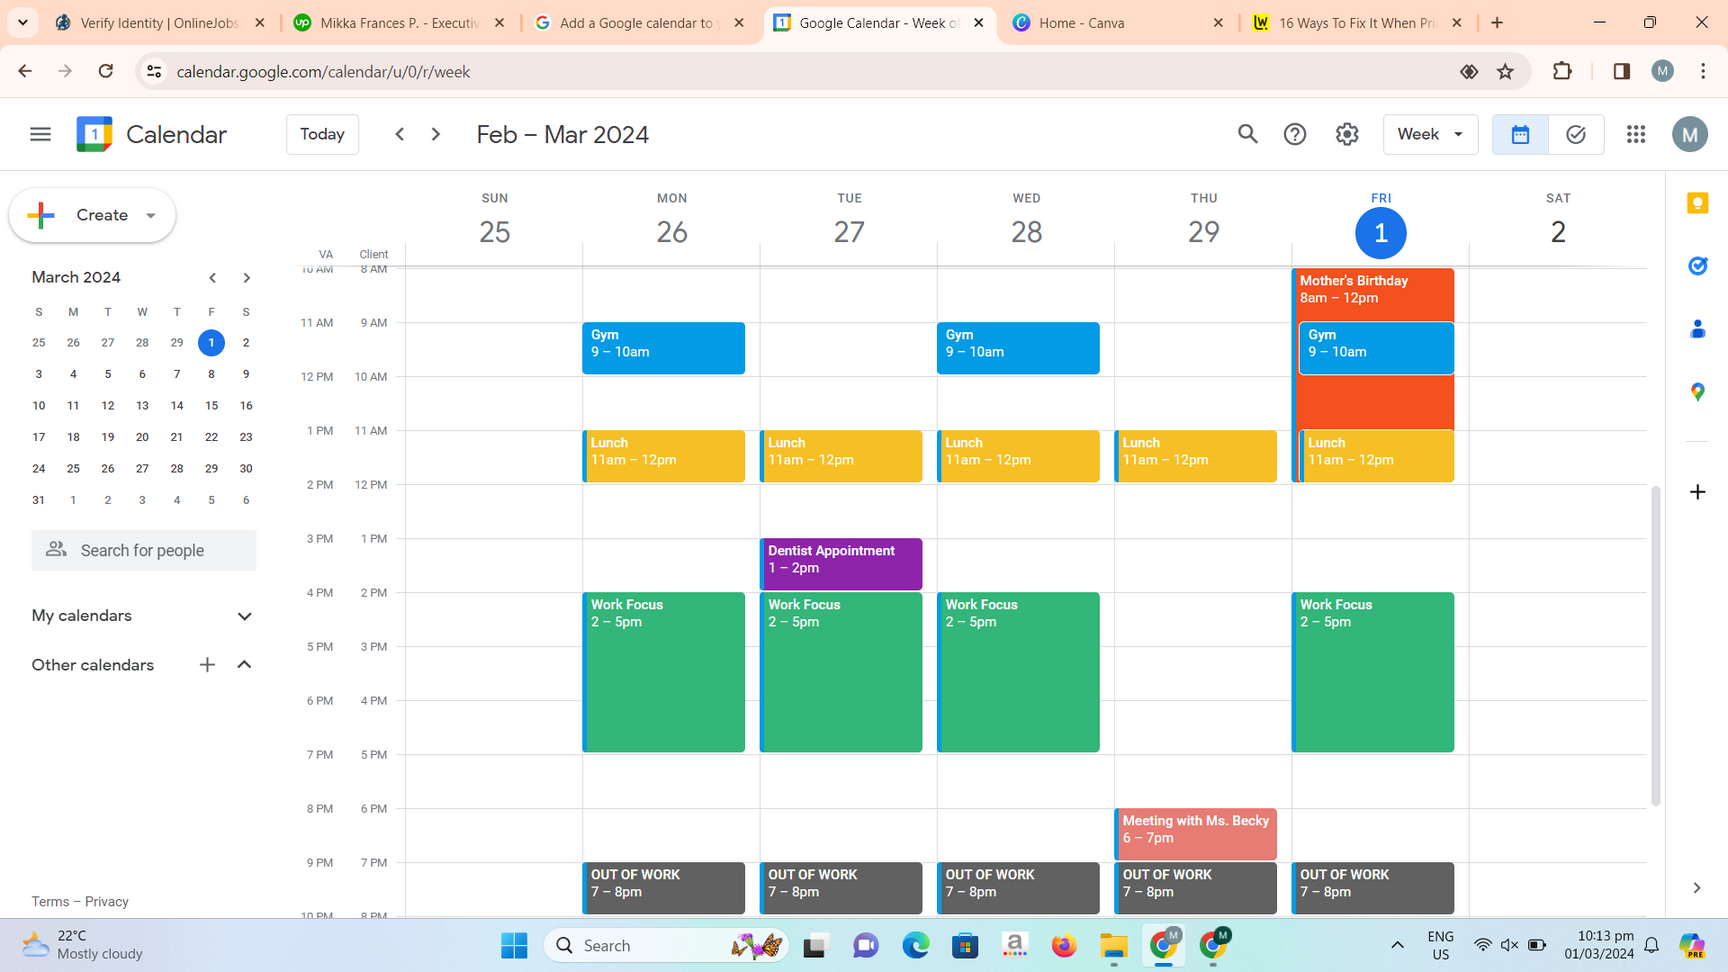Open Google account avatar in Calendar

(x=1690, y=134)
